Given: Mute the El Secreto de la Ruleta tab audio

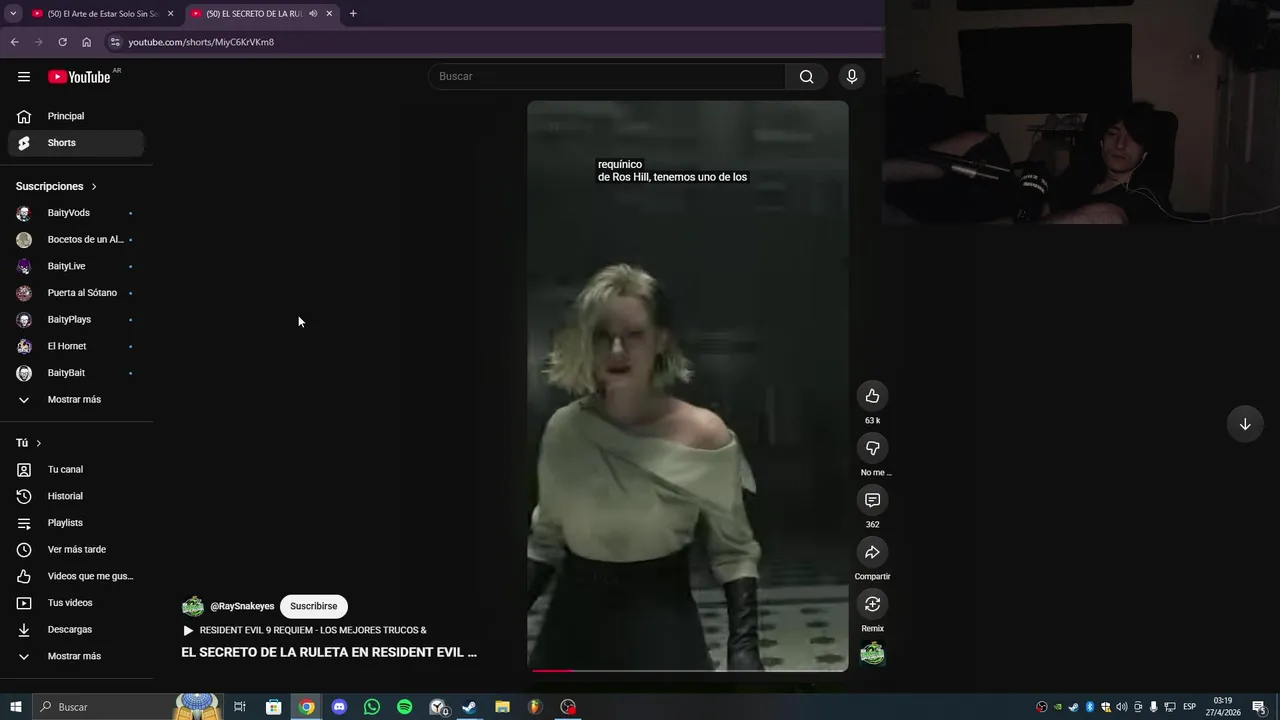Looking at the screenshot, I should 313,14.
